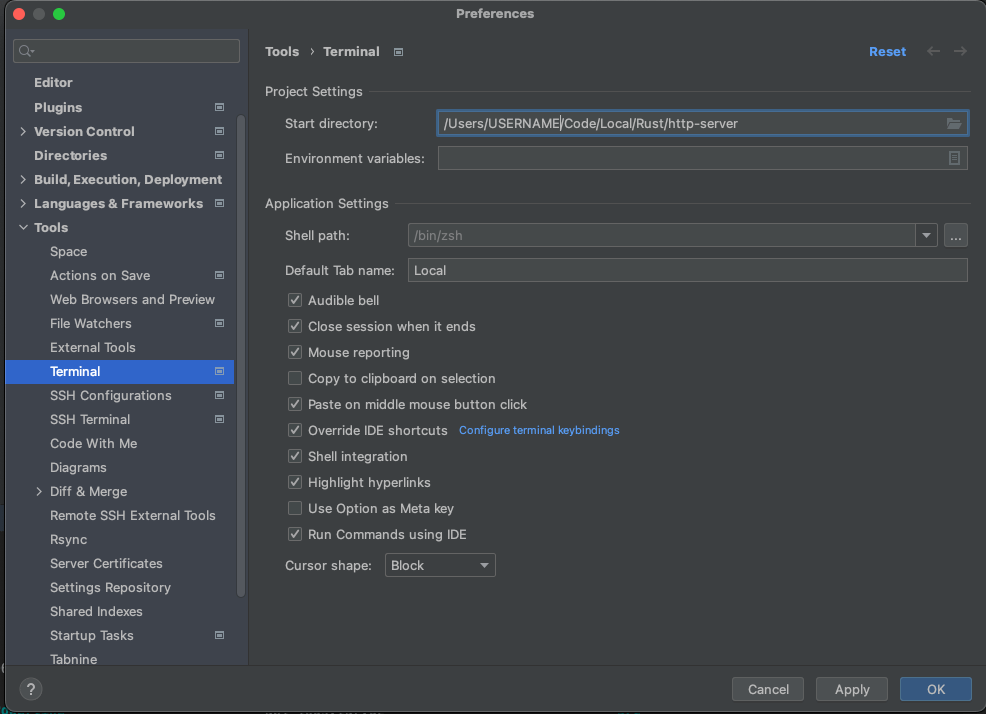Enable Copy to clipboard on selection
Viewport: 986px width, 714px height.
click(x=295, y=378)
